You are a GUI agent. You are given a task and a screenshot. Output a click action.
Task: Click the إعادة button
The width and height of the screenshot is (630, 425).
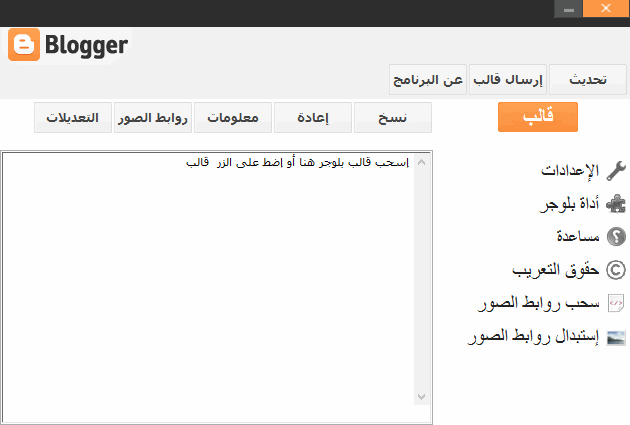[x=313, y=118]
